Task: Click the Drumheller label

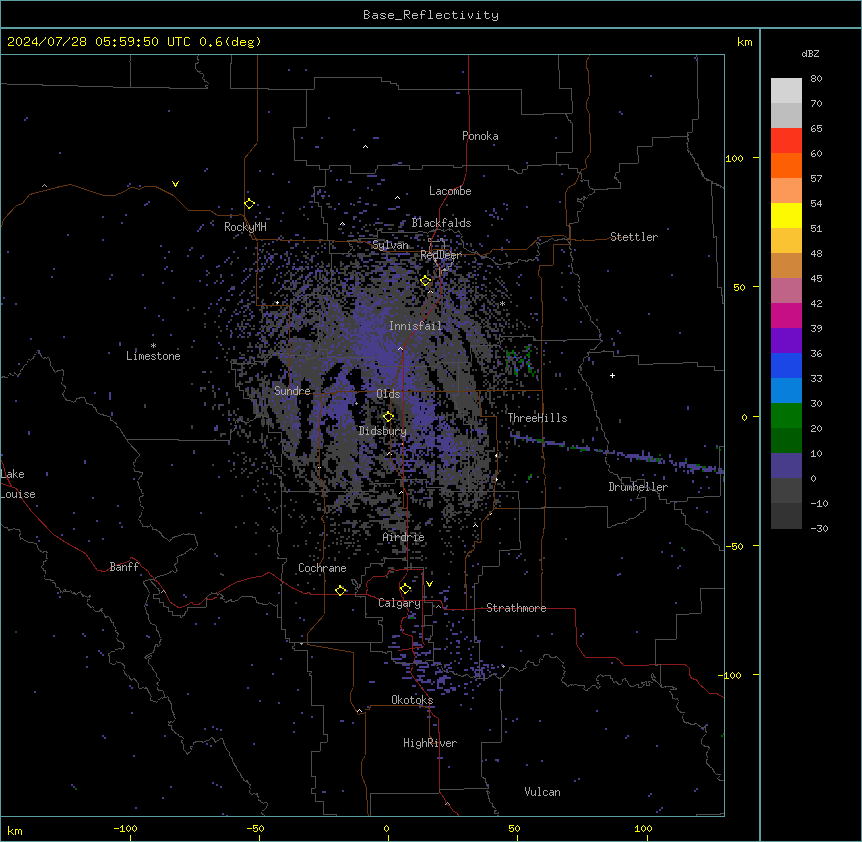Action: (638, 487)
